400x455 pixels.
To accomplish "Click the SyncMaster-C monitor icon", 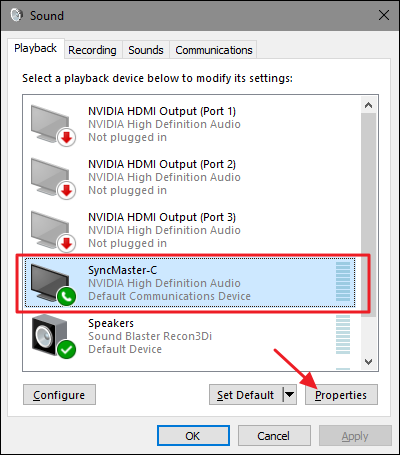I will coord(53,284).
